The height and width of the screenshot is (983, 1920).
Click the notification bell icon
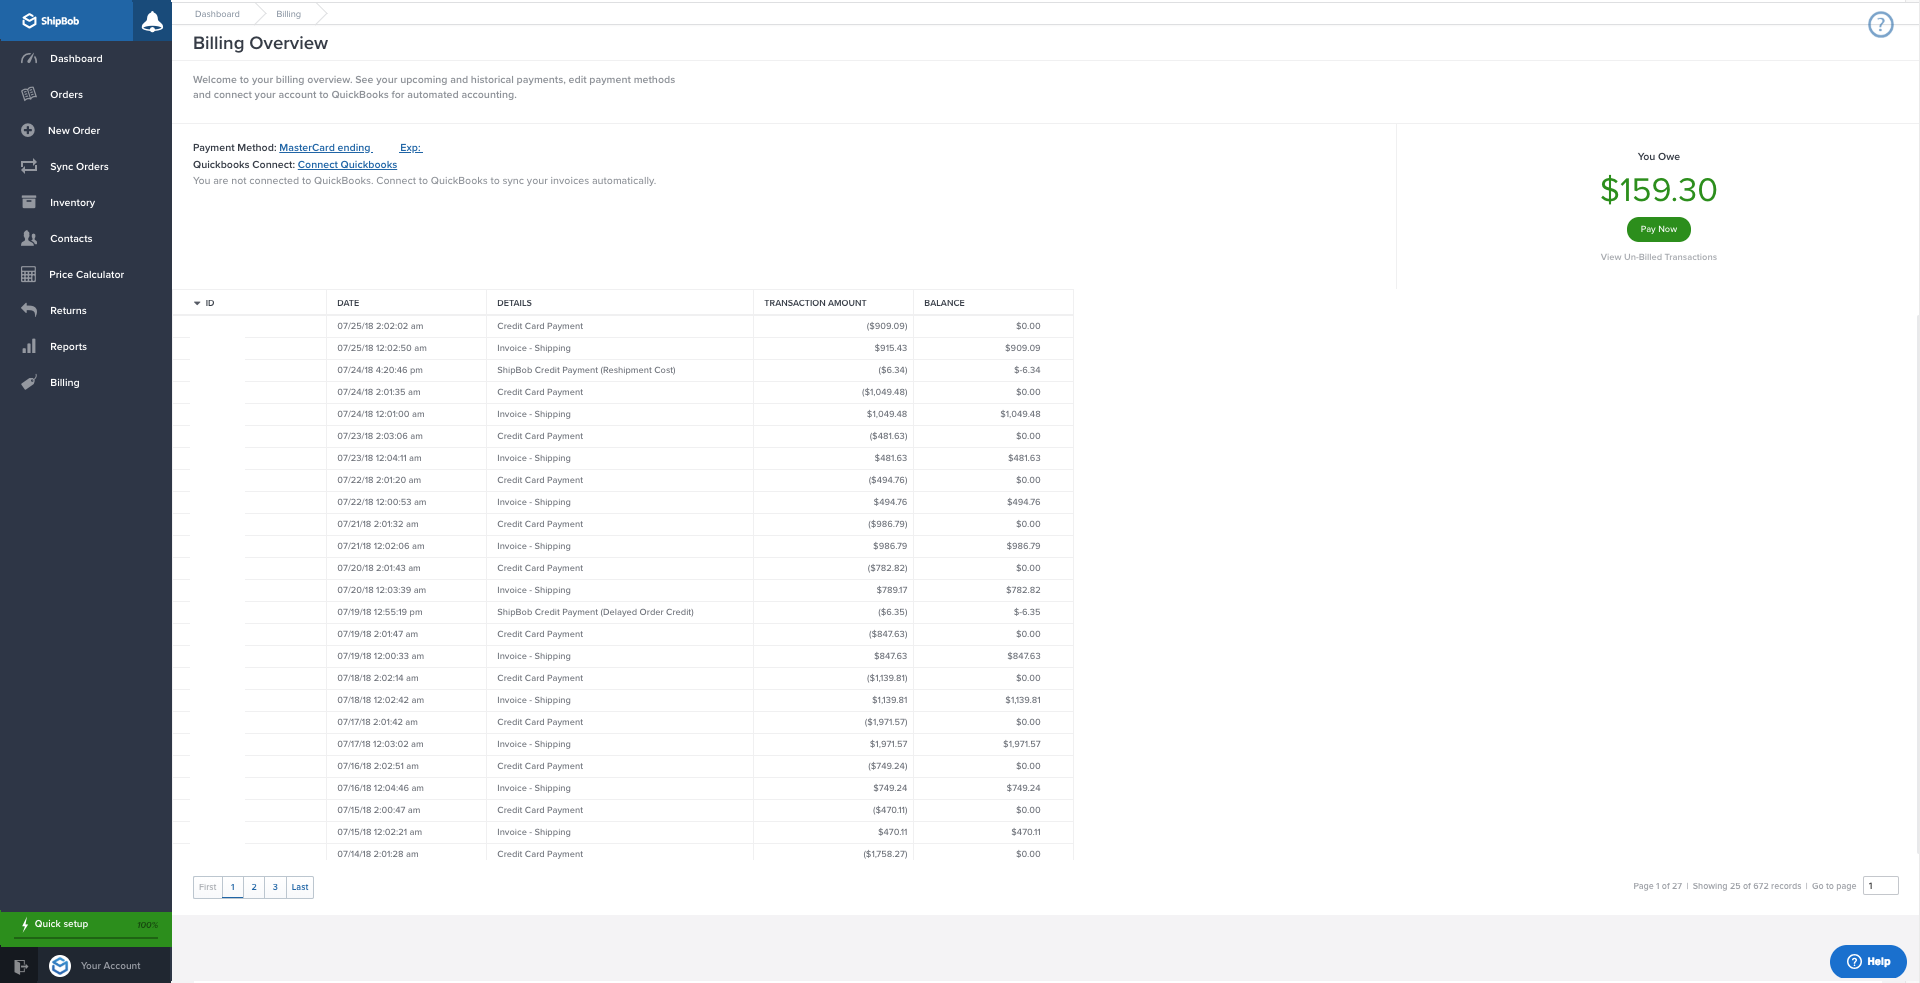152,21
